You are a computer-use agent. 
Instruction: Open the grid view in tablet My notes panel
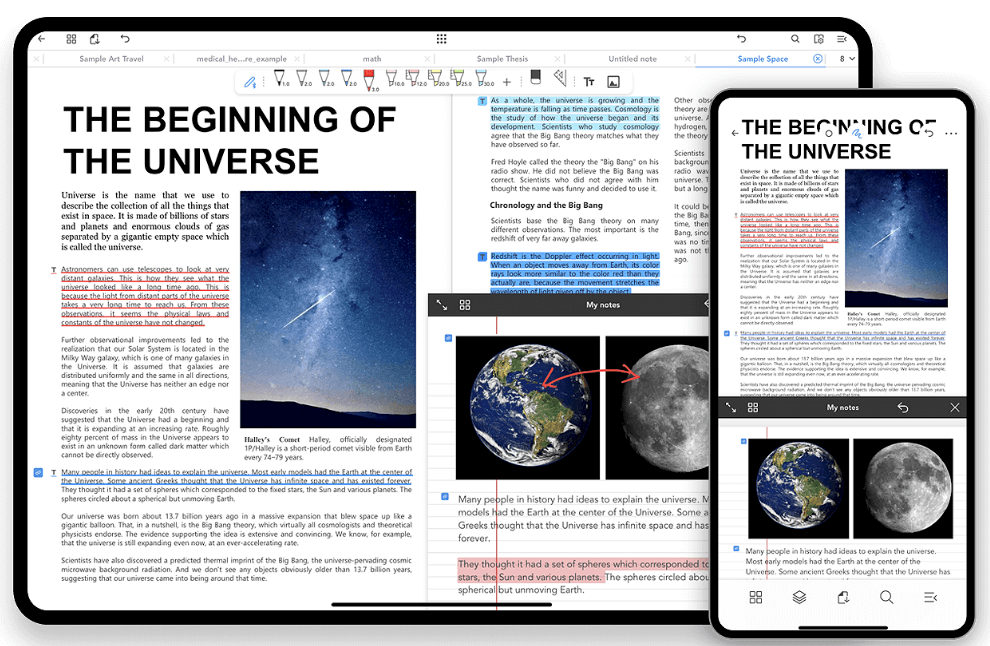(x=465, y=305)
